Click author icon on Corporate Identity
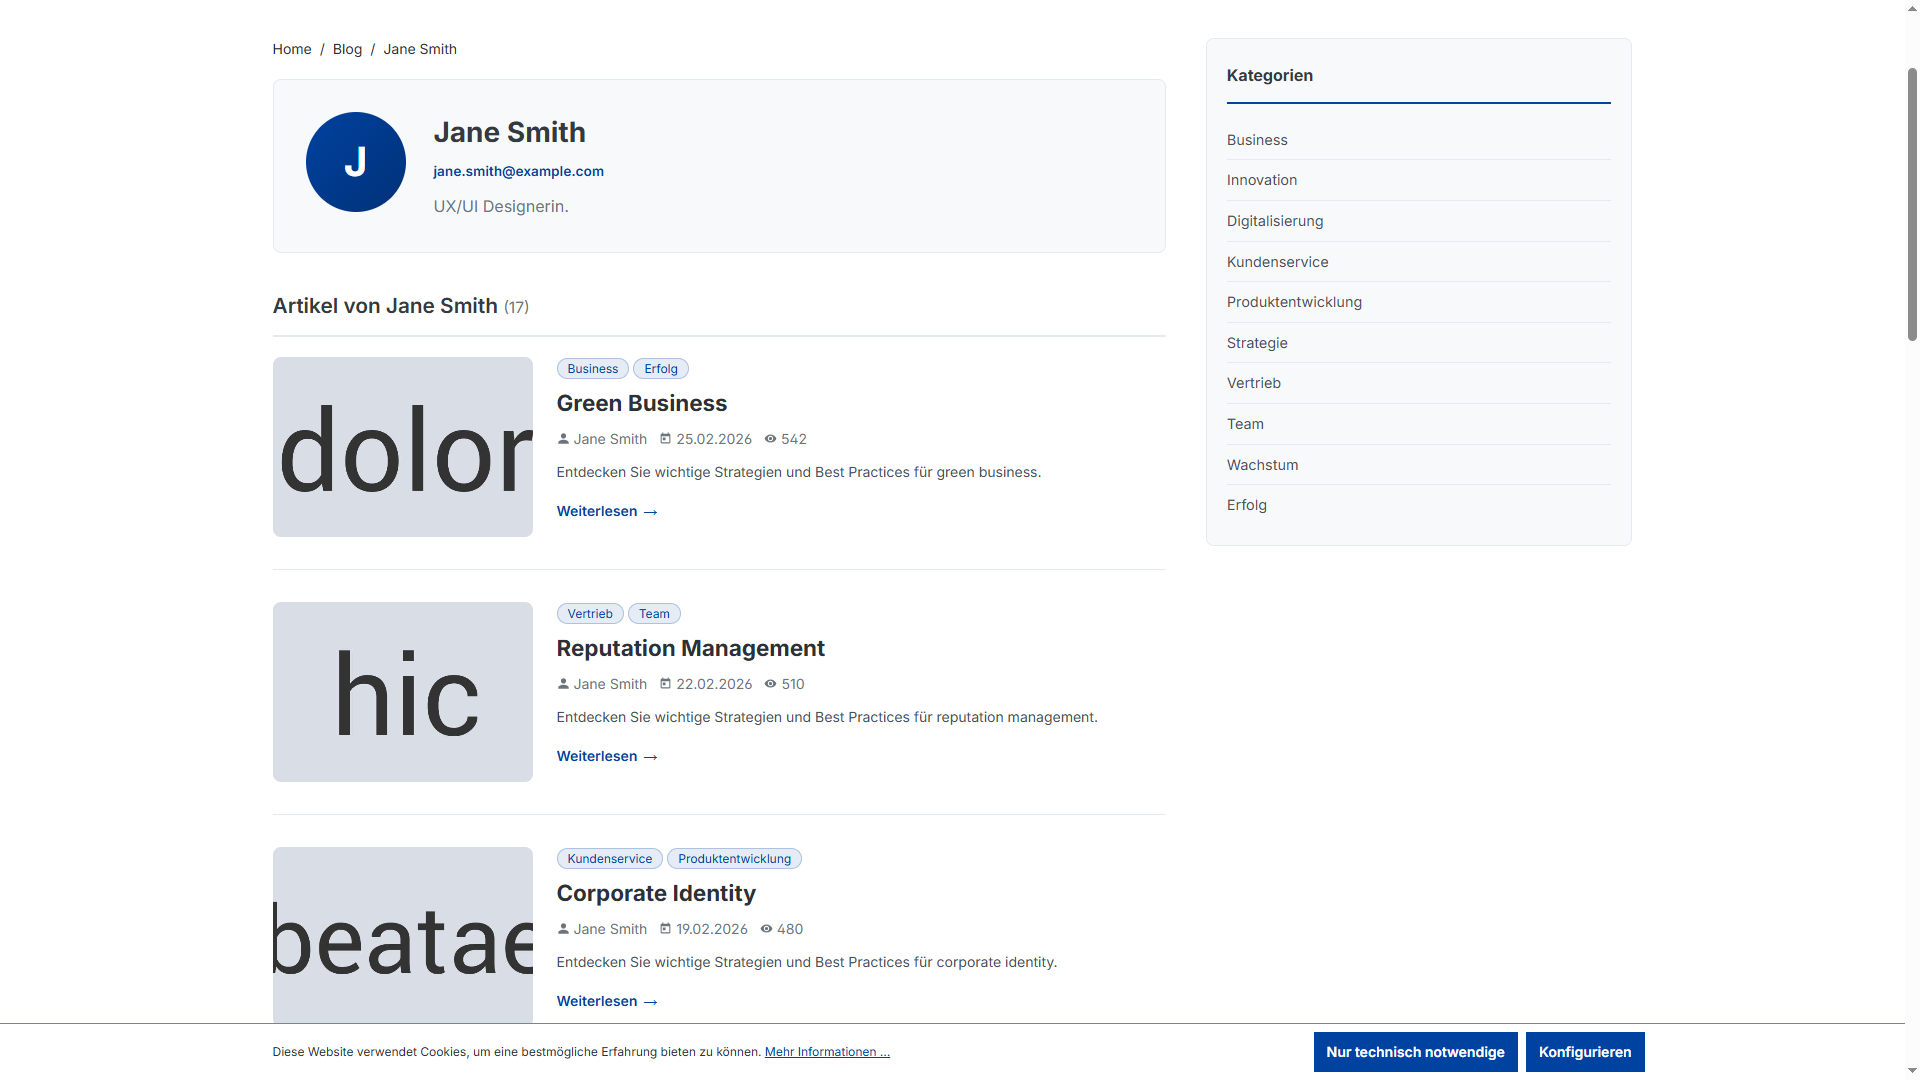This screenshot has width=1920, height=1080. coord(563,929)
